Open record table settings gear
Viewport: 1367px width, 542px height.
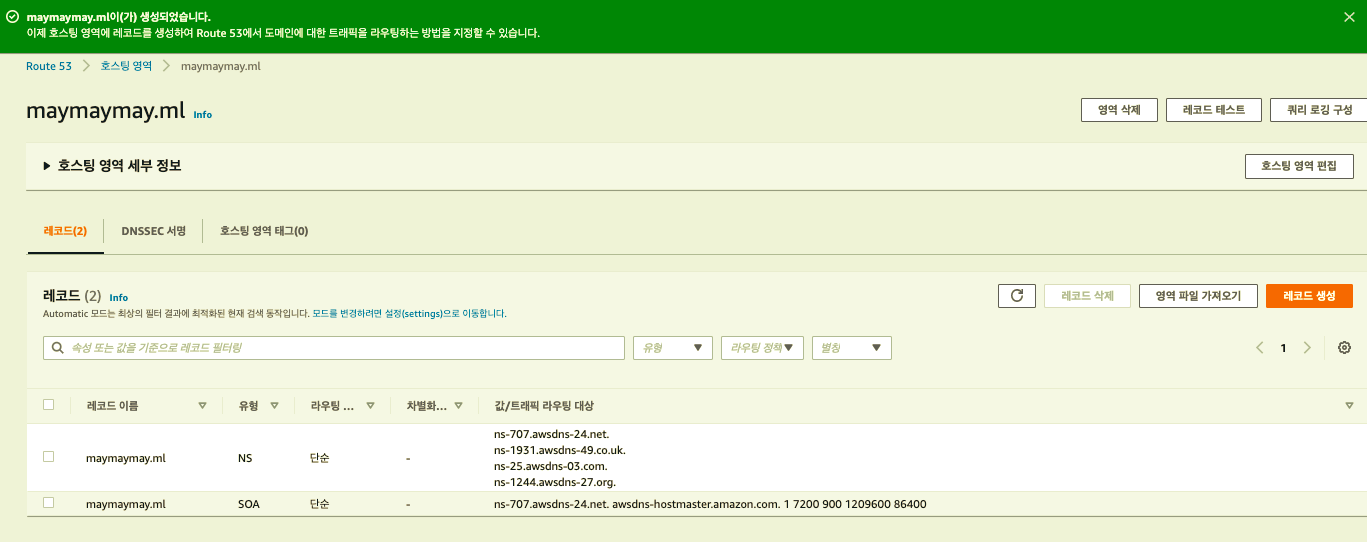(x=1344, y=348)
